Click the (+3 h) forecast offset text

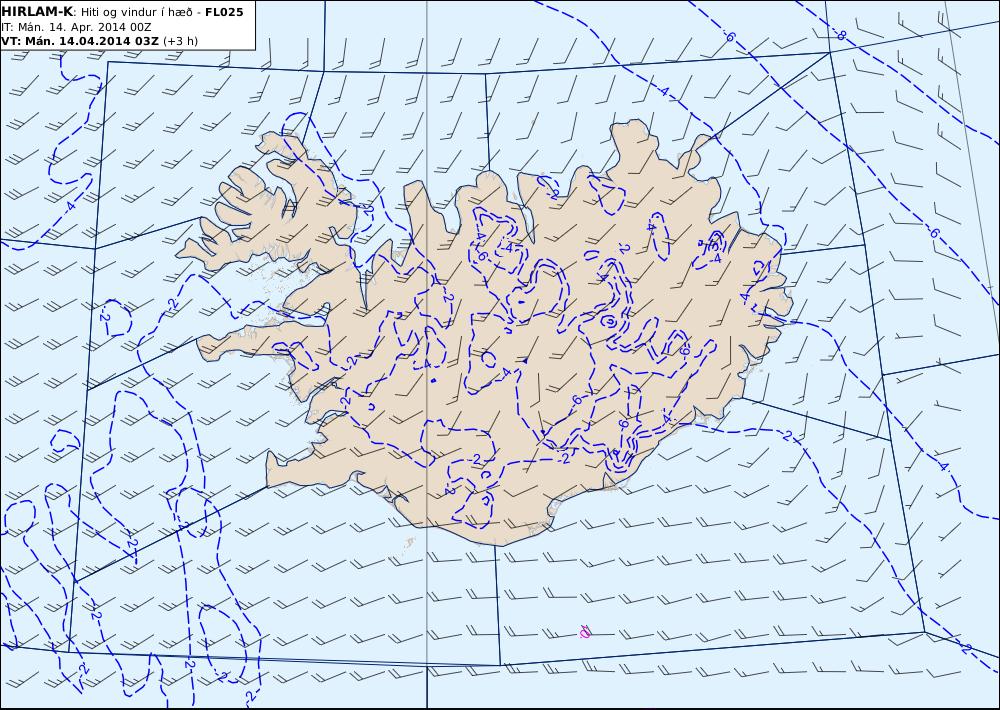coord(180,41)
